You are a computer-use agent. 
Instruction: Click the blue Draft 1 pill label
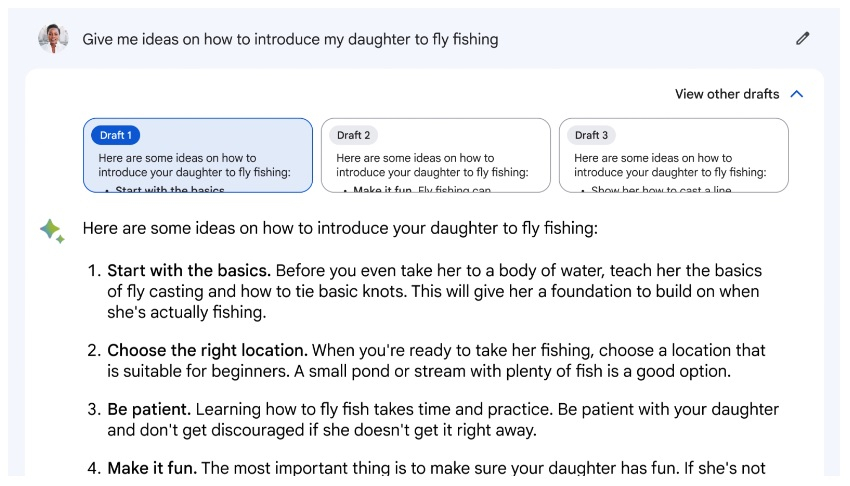(x=115, y=135)
